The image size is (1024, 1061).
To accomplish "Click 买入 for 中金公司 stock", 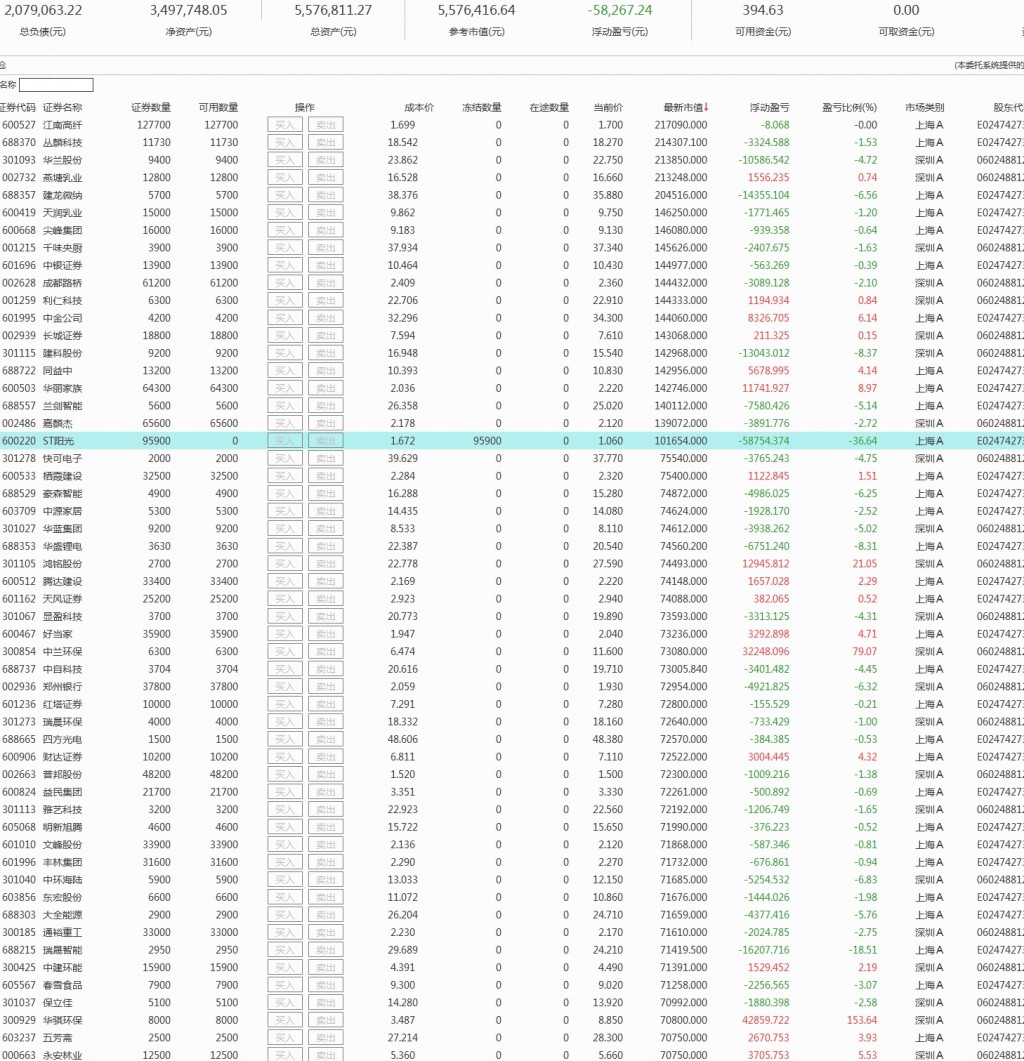I will (x=285, y=318).
